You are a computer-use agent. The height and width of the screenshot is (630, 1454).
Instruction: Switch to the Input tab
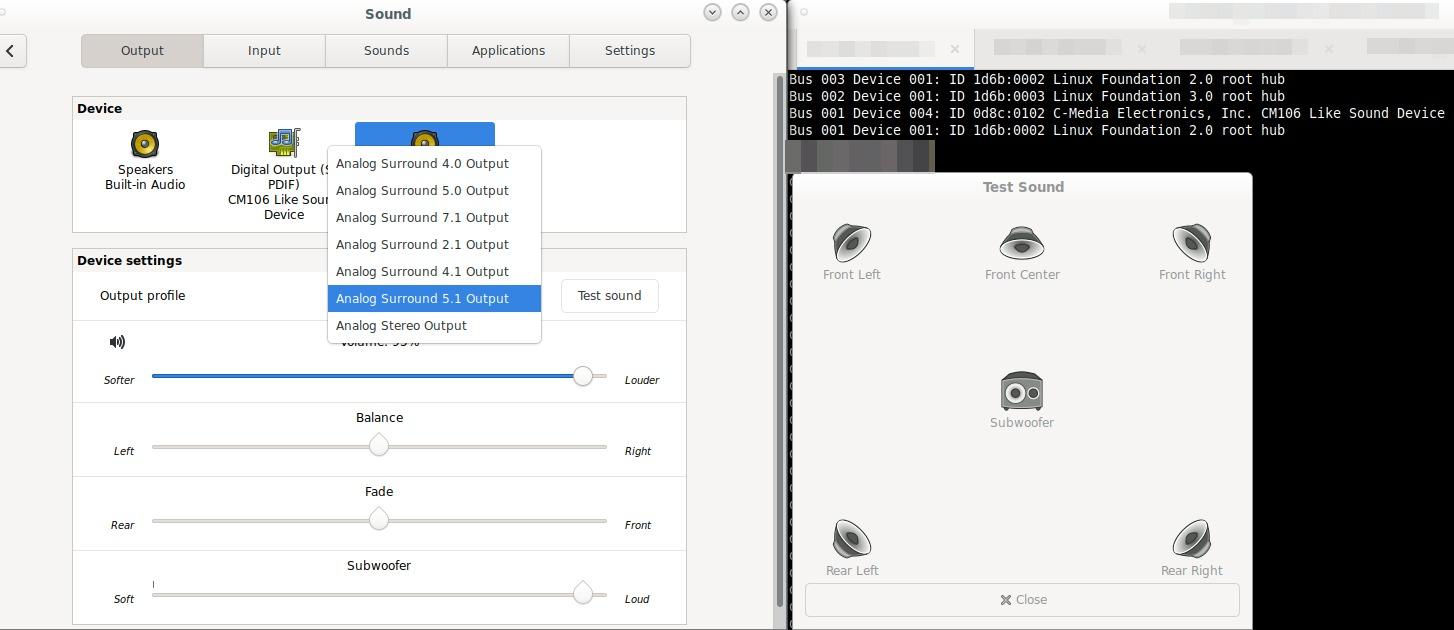pos(263,50)
